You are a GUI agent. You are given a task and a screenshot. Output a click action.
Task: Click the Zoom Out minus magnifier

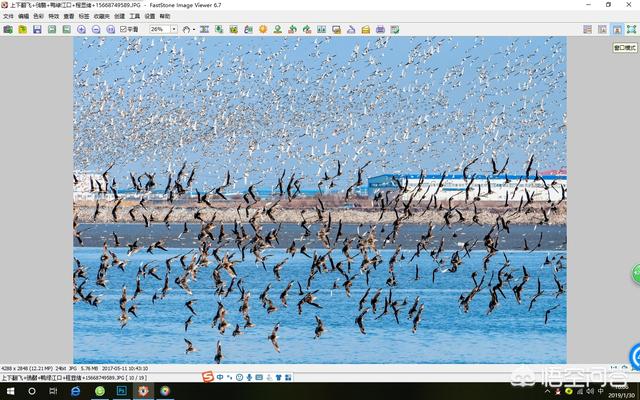coord(96,29)
